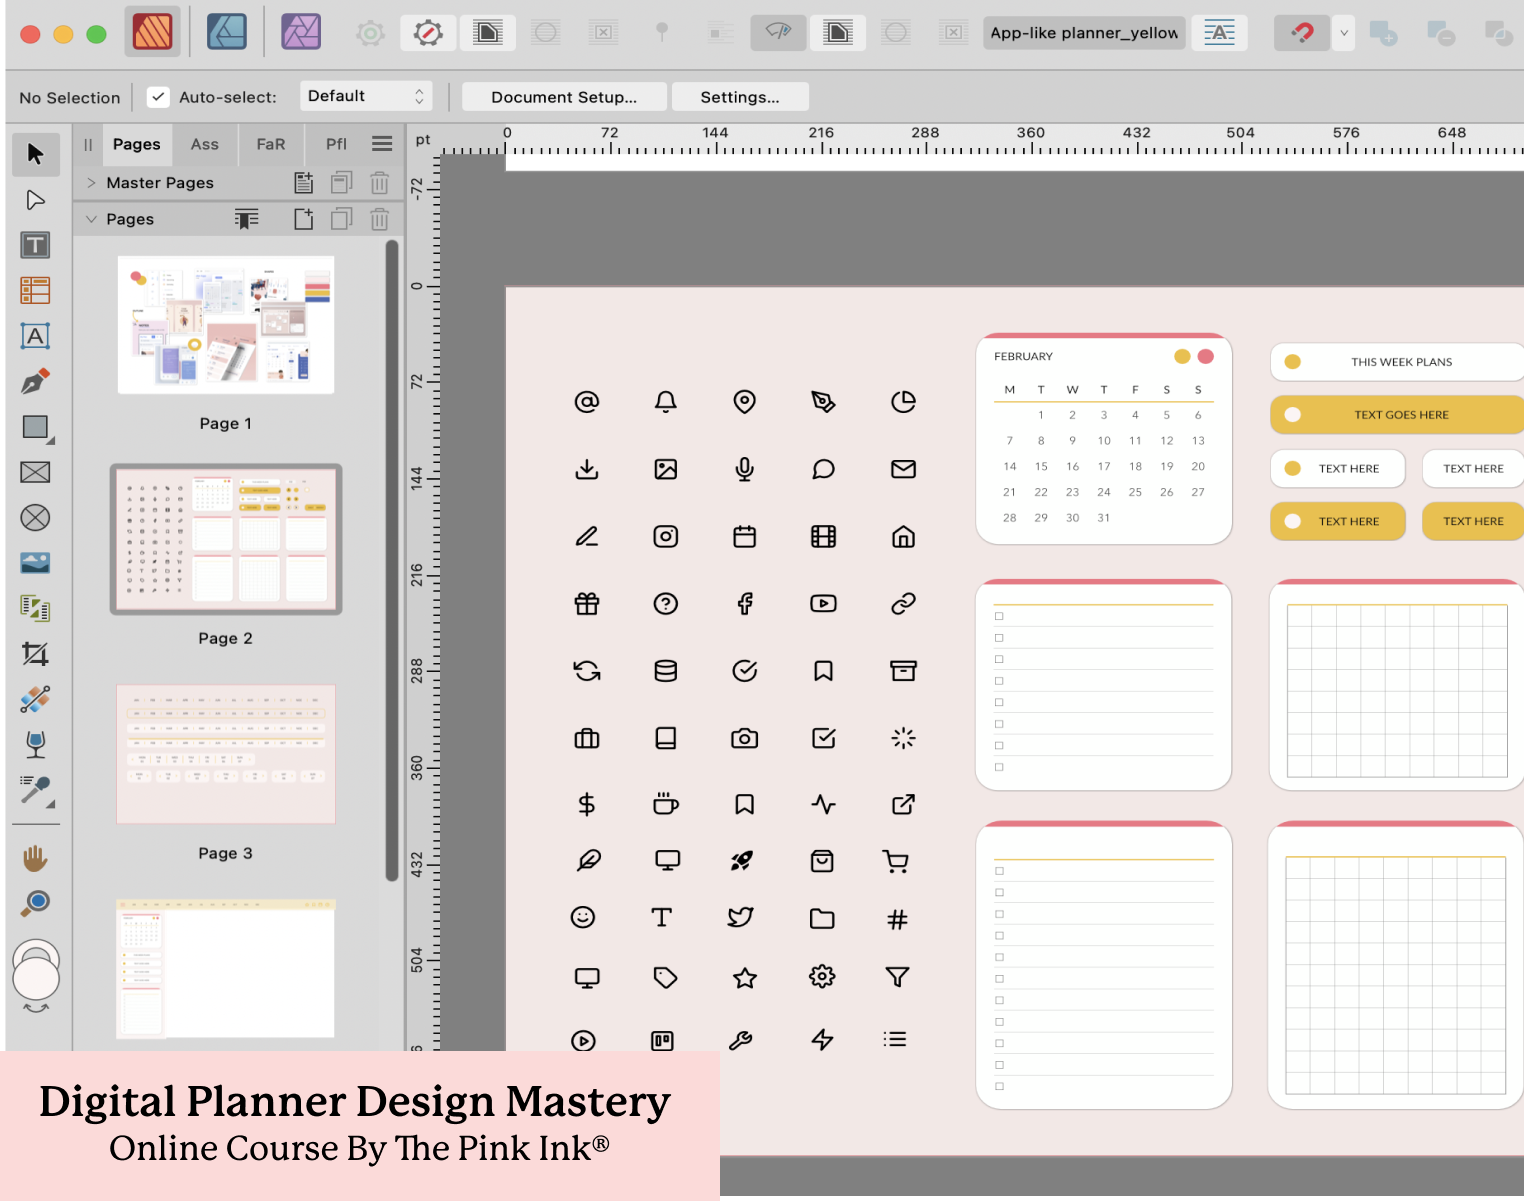Select the Picture Frame Rectangle tool
Image resolution: width=1524 pixels, height=1201 pixels.
pyautogui.click(x=35, y=472)
